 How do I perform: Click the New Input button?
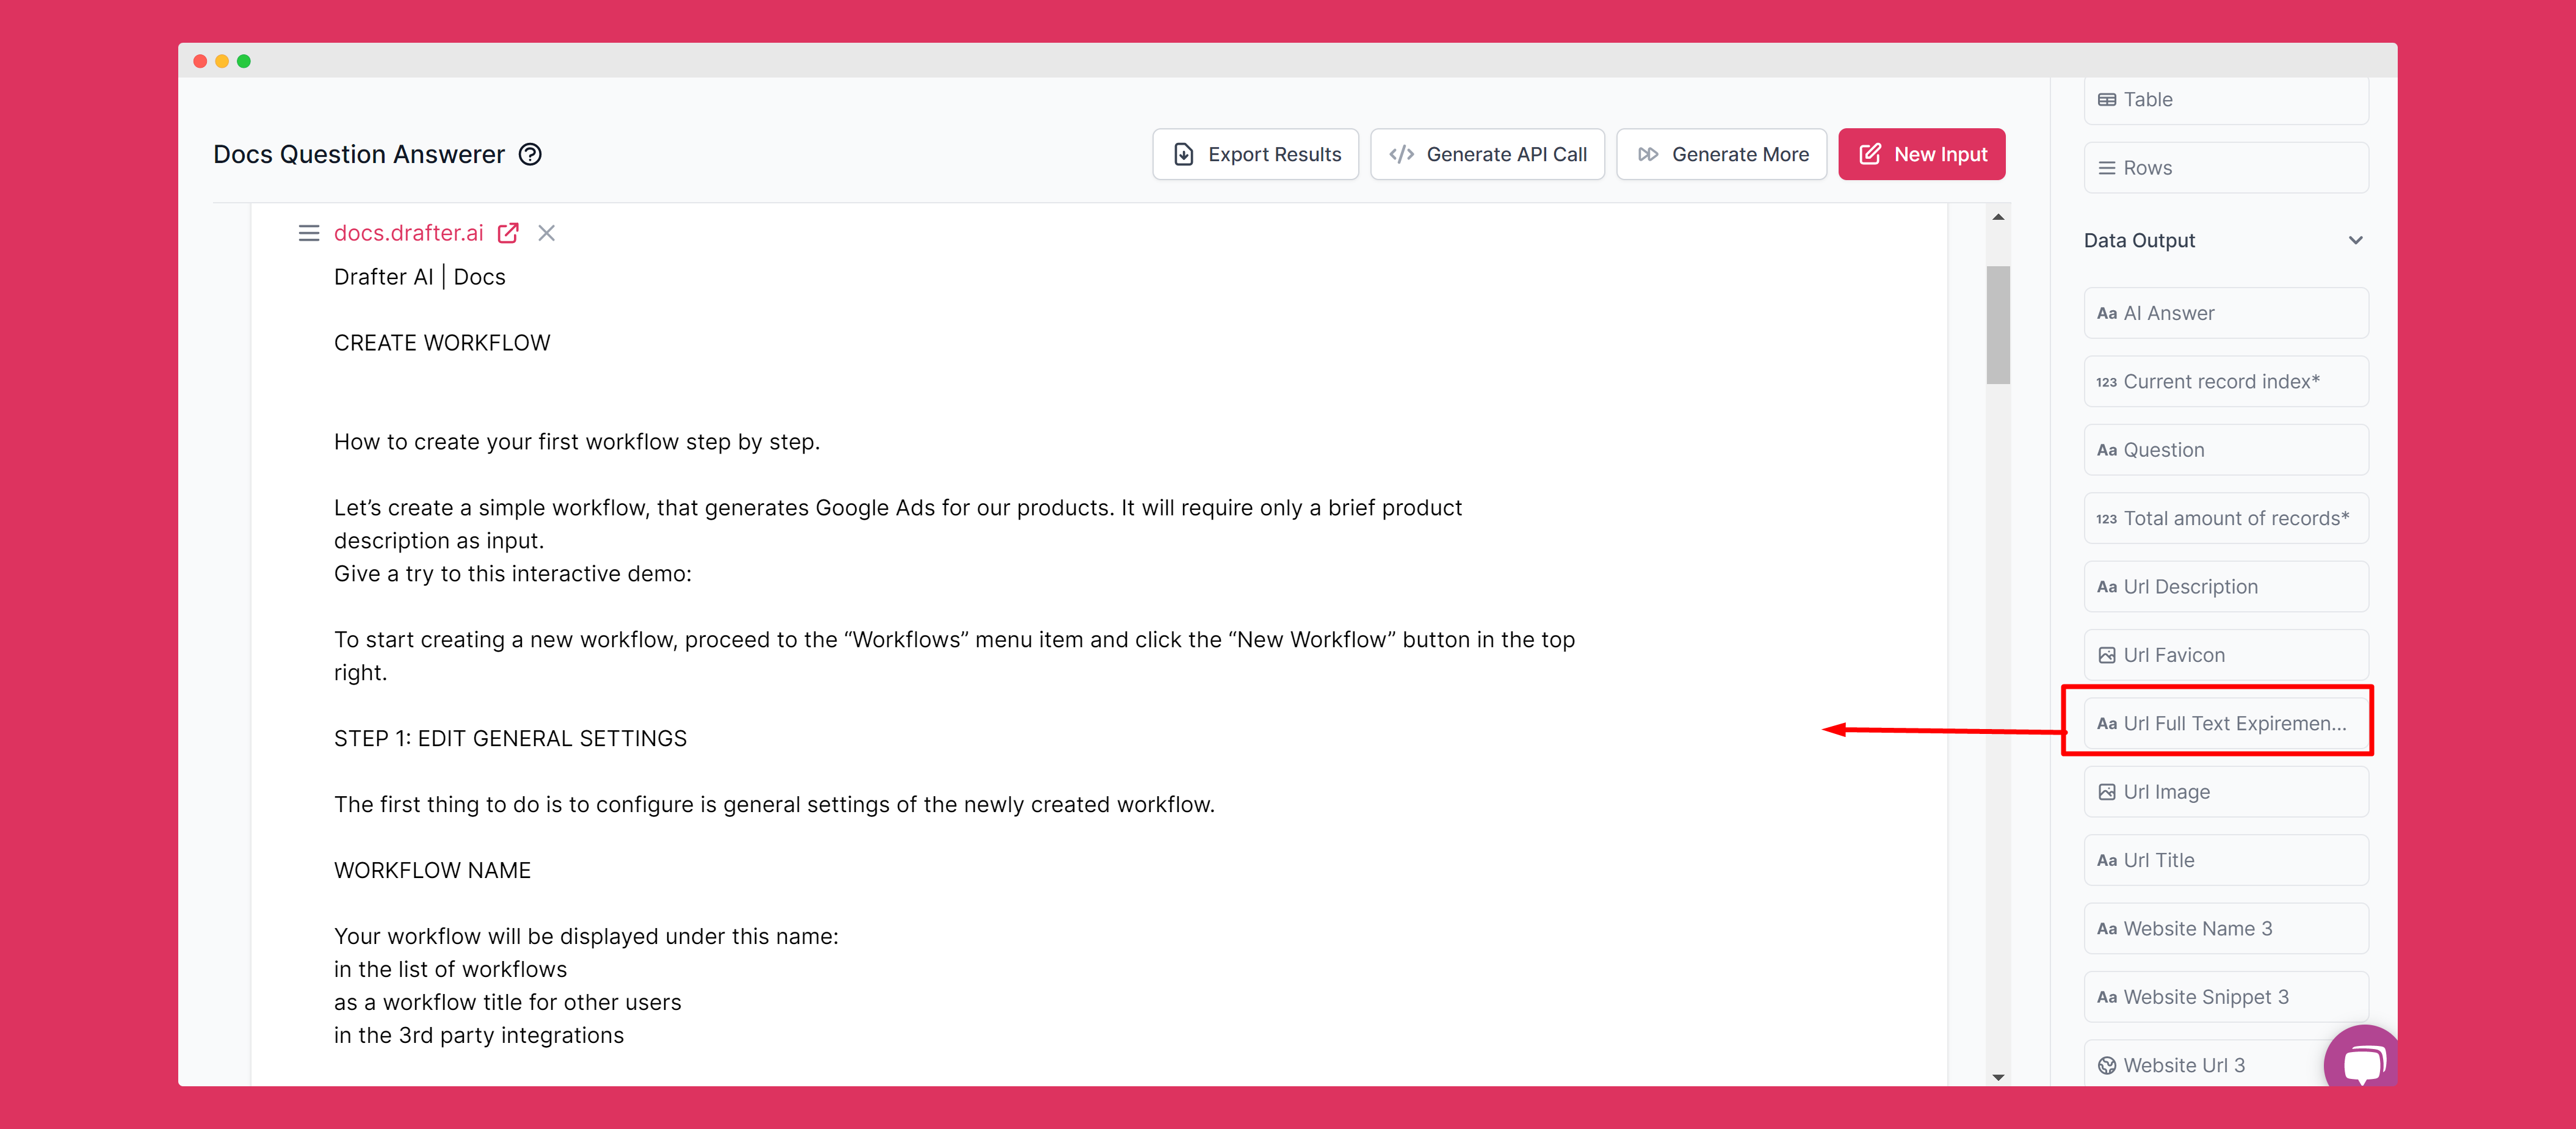(1921, 154)
